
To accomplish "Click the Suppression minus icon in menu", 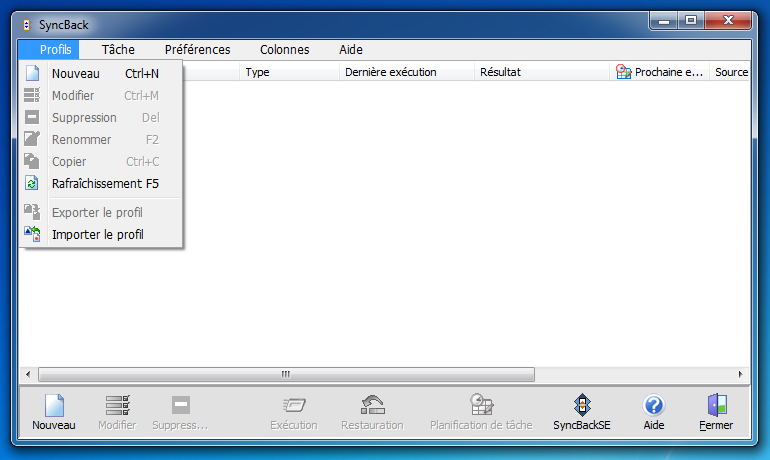I will (x=32, y=117).
